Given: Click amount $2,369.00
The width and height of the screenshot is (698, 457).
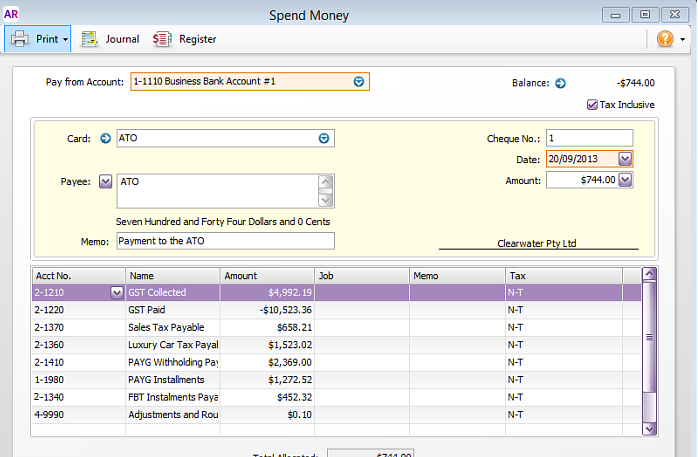Looking at the screenshot, I should [x=290, y=362].
